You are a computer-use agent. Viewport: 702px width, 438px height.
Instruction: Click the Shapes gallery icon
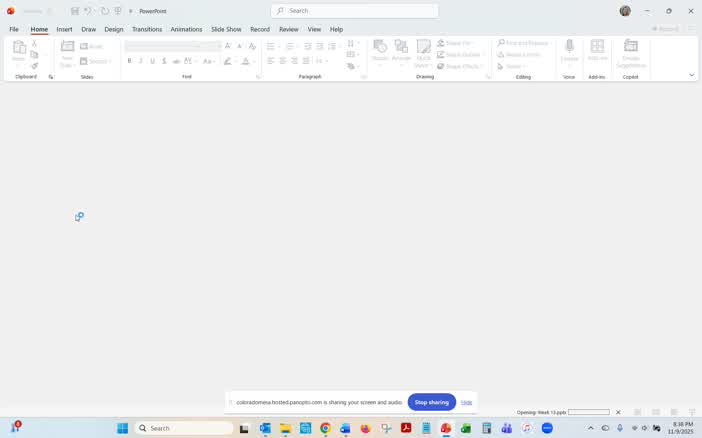point(380,47)
